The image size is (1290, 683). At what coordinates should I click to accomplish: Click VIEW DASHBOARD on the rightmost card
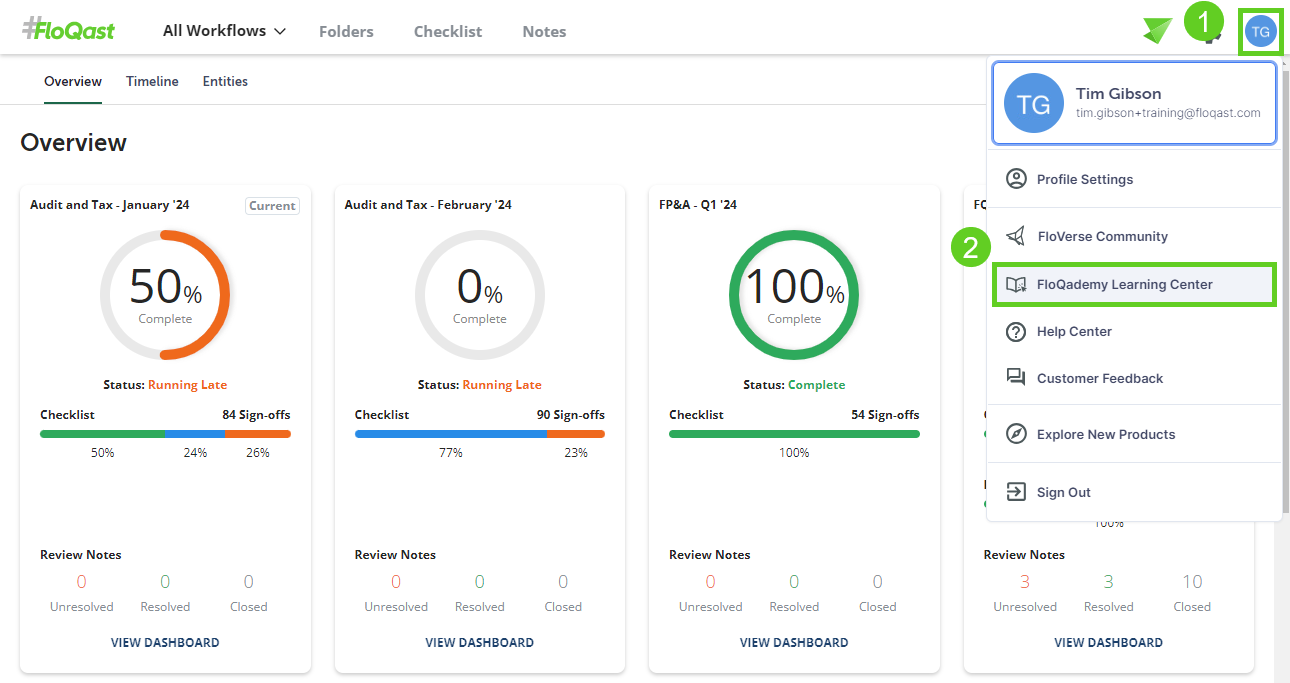point(1108,643)
